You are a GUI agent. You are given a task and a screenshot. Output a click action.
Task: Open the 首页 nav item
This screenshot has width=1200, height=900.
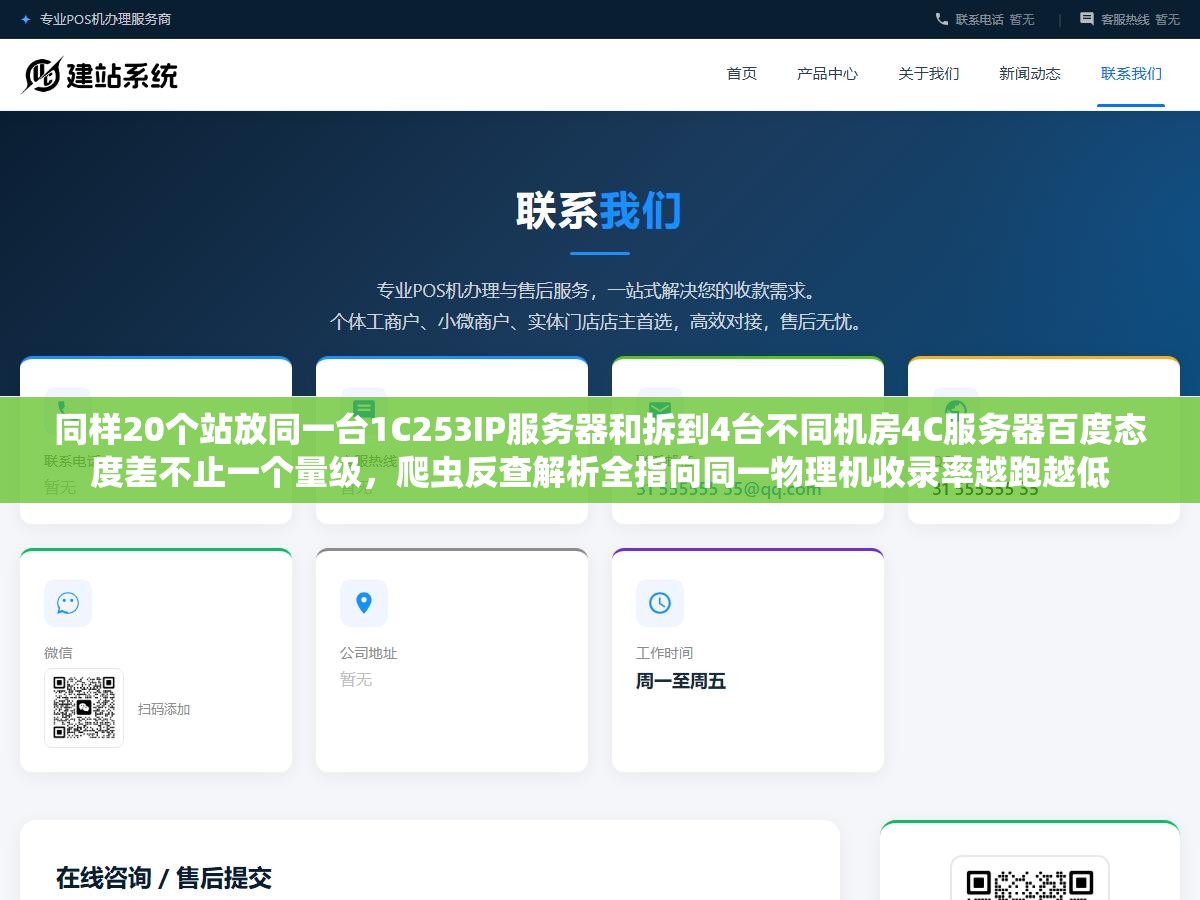click(x=742, y=73)
